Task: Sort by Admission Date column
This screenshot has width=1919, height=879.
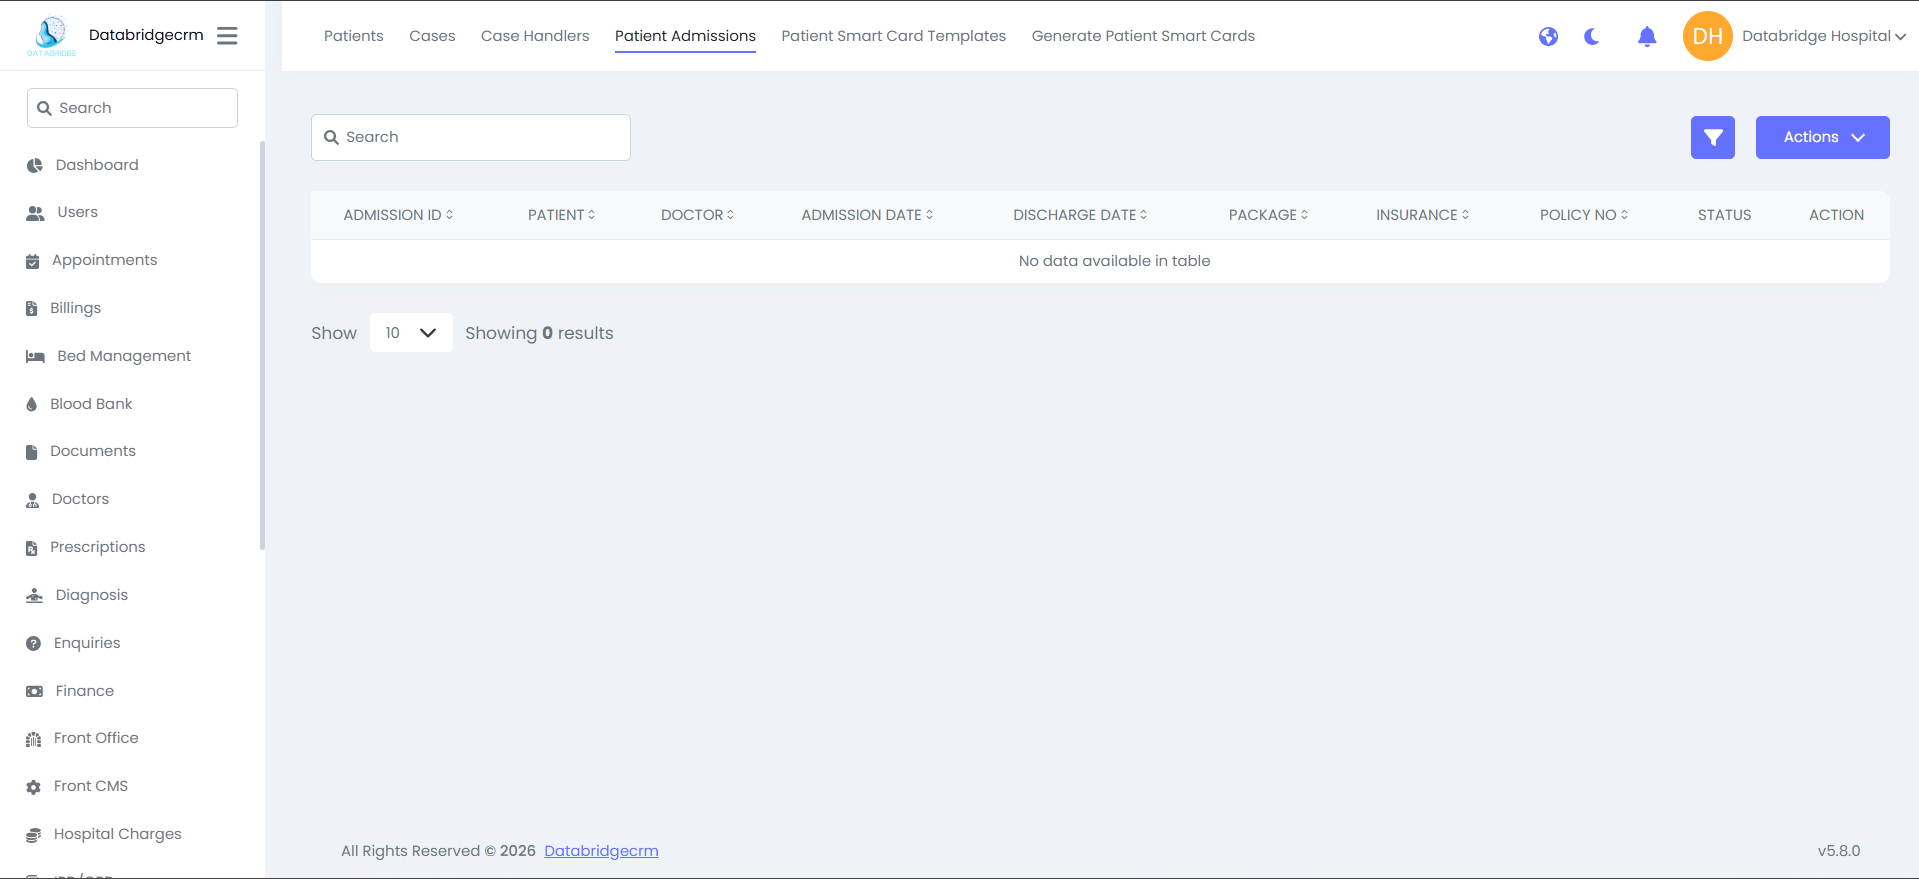Action: [867, 215]
